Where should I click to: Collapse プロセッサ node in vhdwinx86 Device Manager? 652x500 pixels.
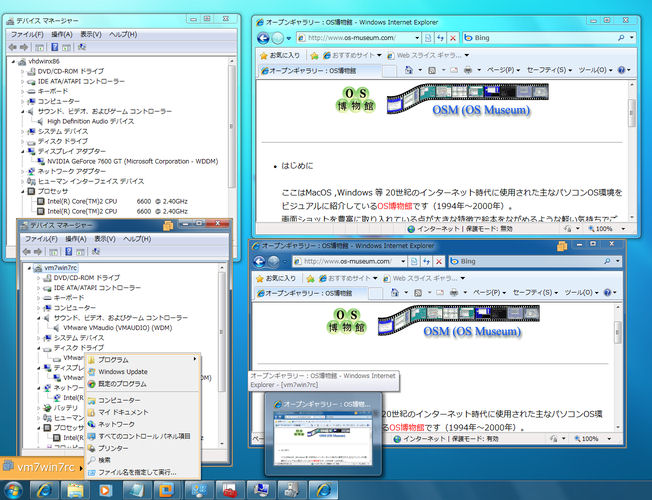click(23, 191)
